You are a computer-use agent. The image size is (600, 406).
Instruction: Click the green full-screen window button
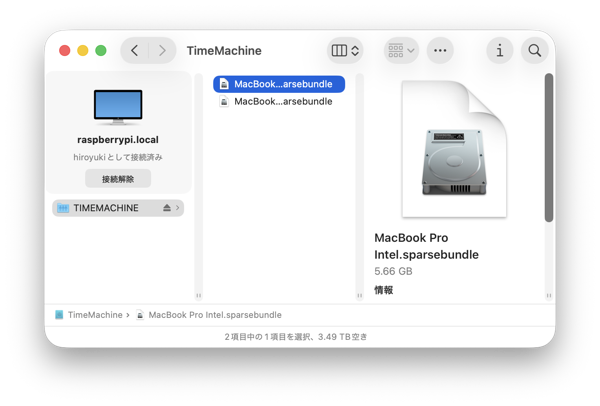pyautogui.click(x=101, y=50)
